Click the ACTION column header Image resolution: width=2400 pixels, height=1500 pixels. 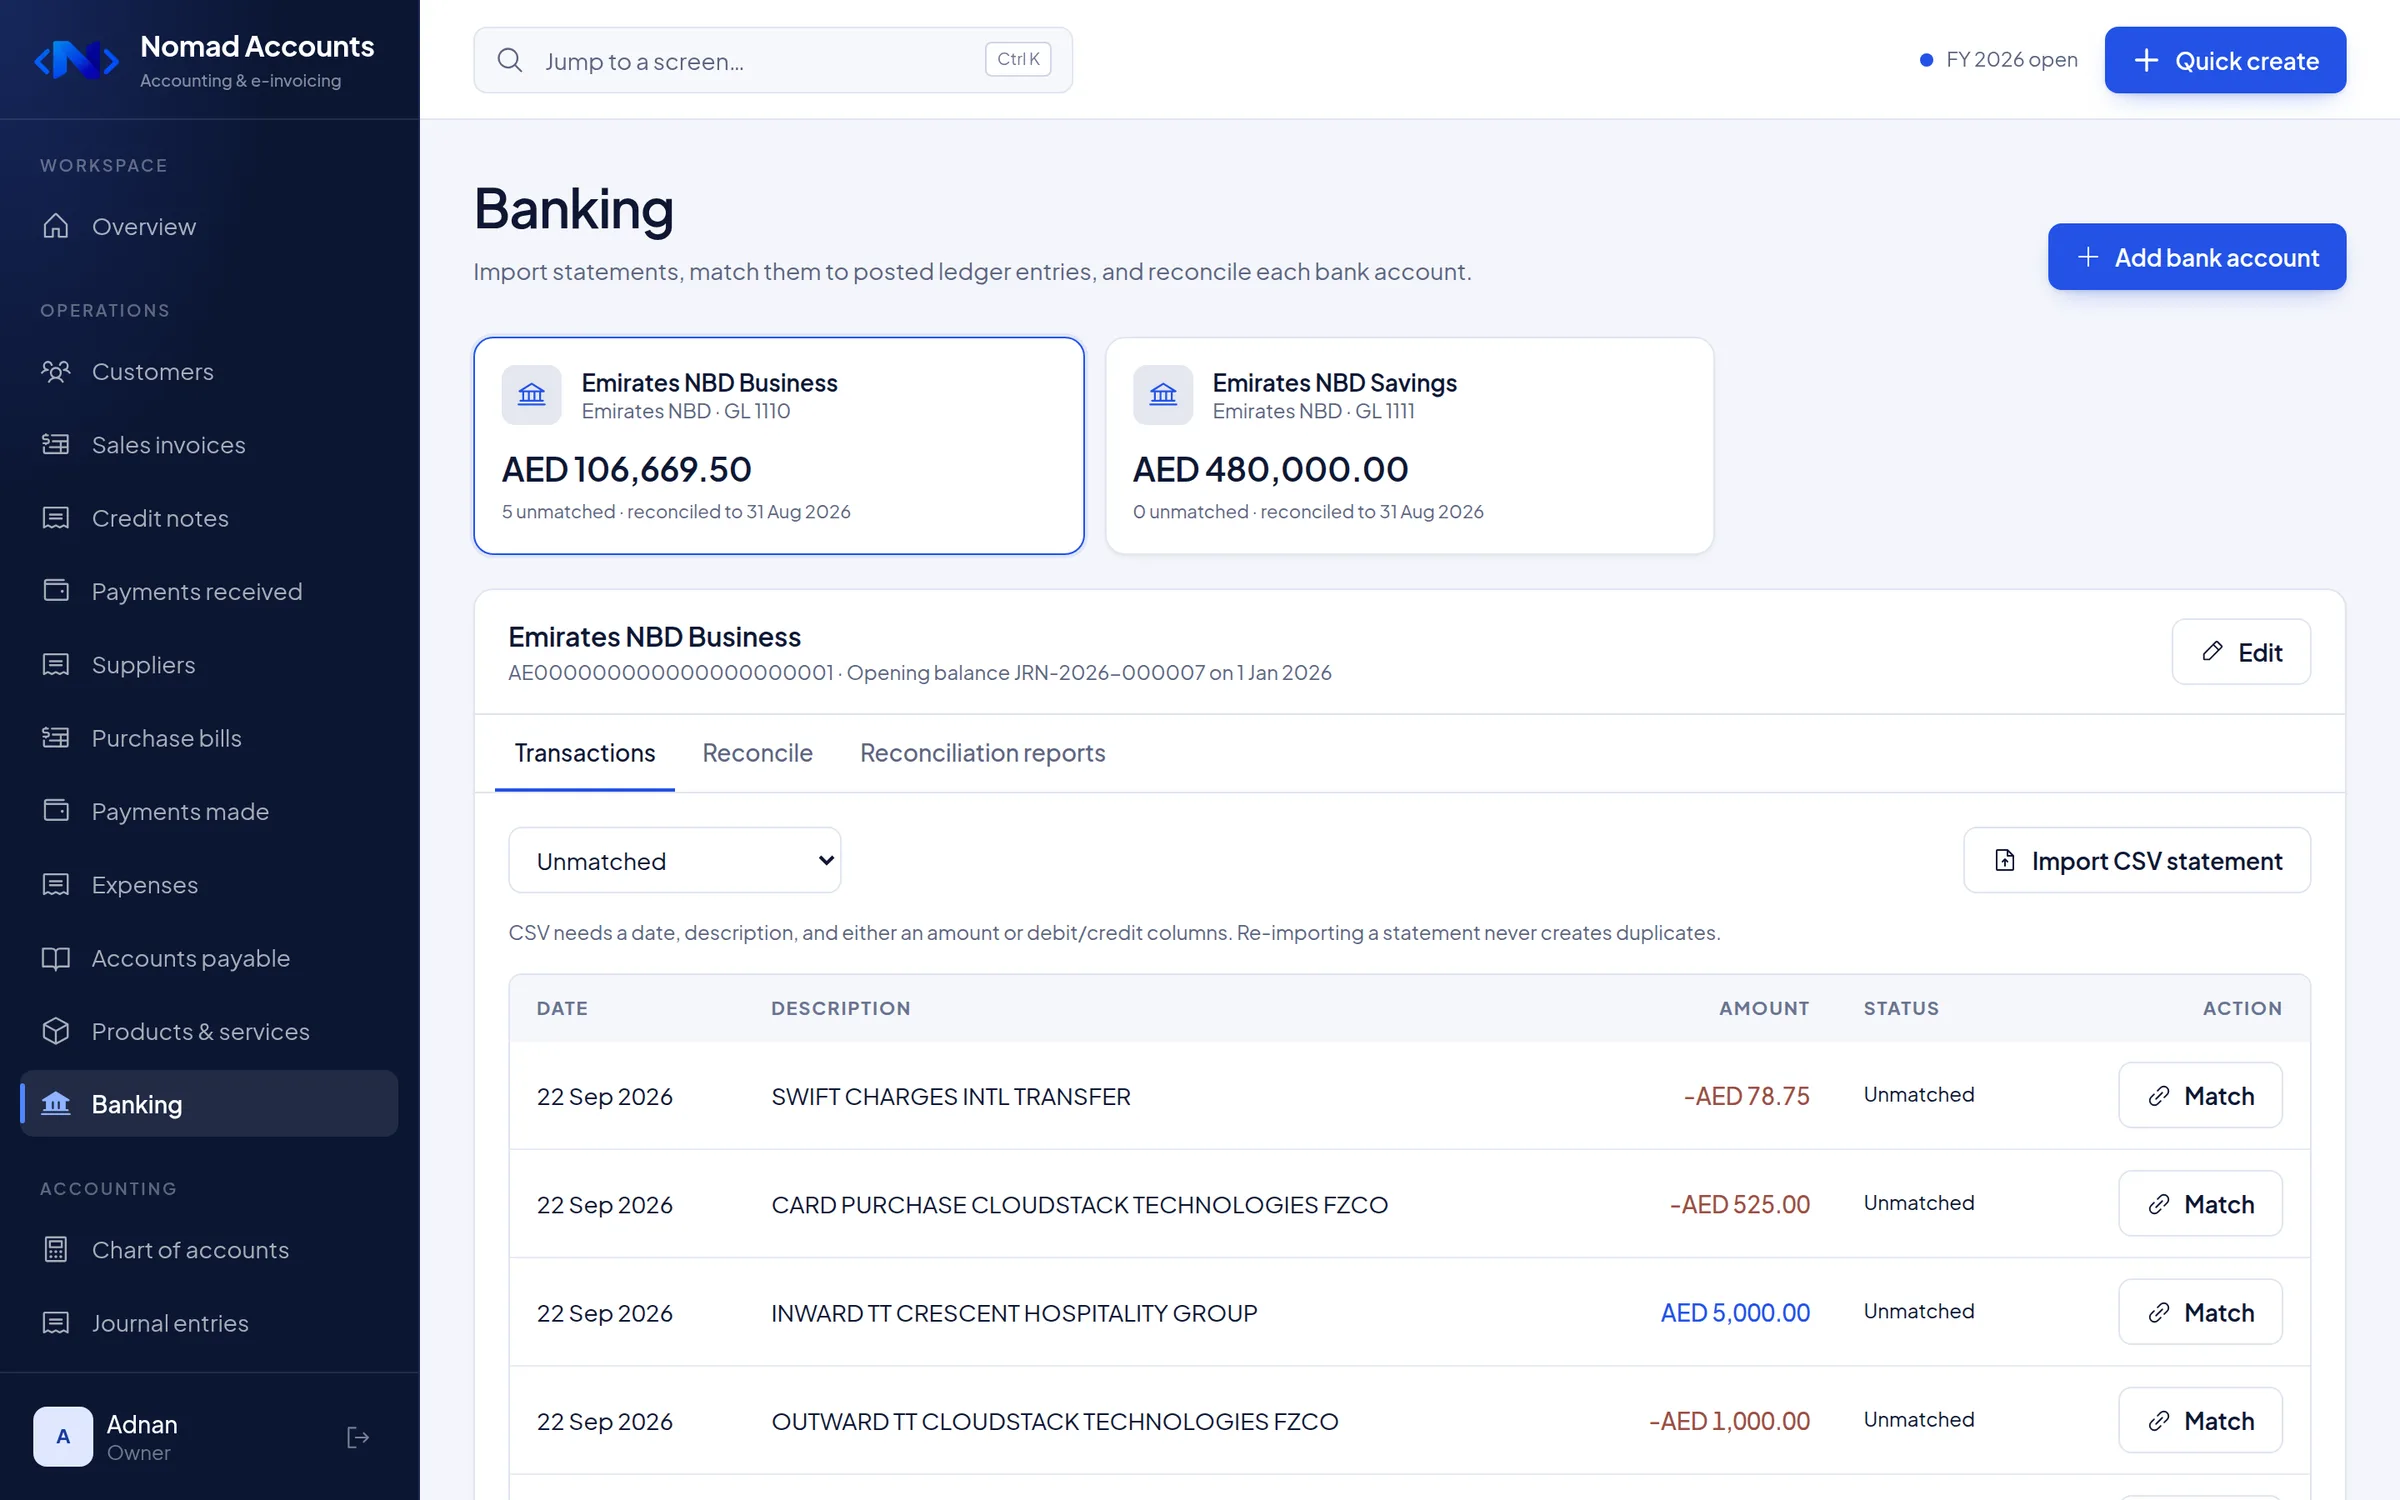[2242, 1008]
